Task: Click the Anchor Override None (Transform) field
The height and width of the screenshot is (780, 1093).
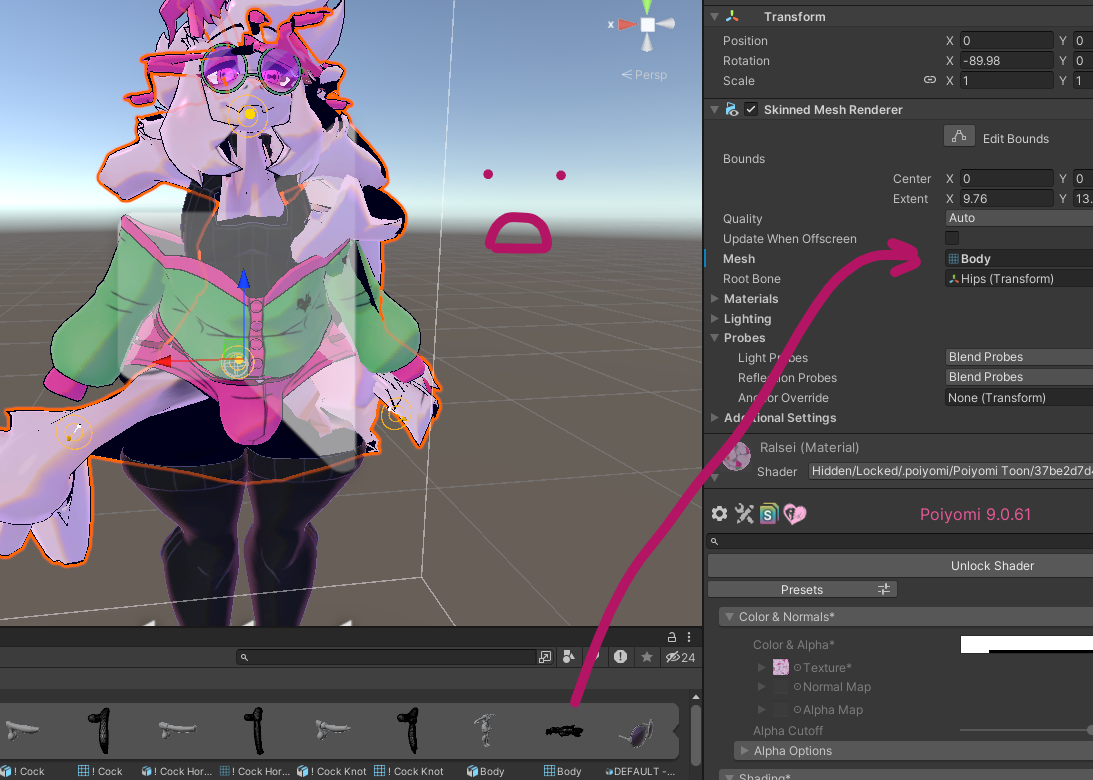Action: pyautogui.click(x=1019, y=397)
